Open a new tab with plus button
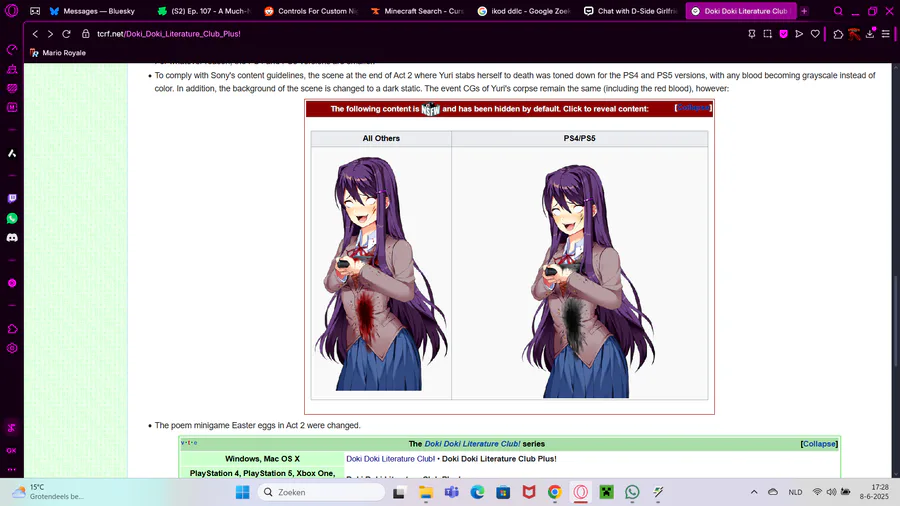The width and height of the screenshot is (900, 506). [x=804, y=11]
